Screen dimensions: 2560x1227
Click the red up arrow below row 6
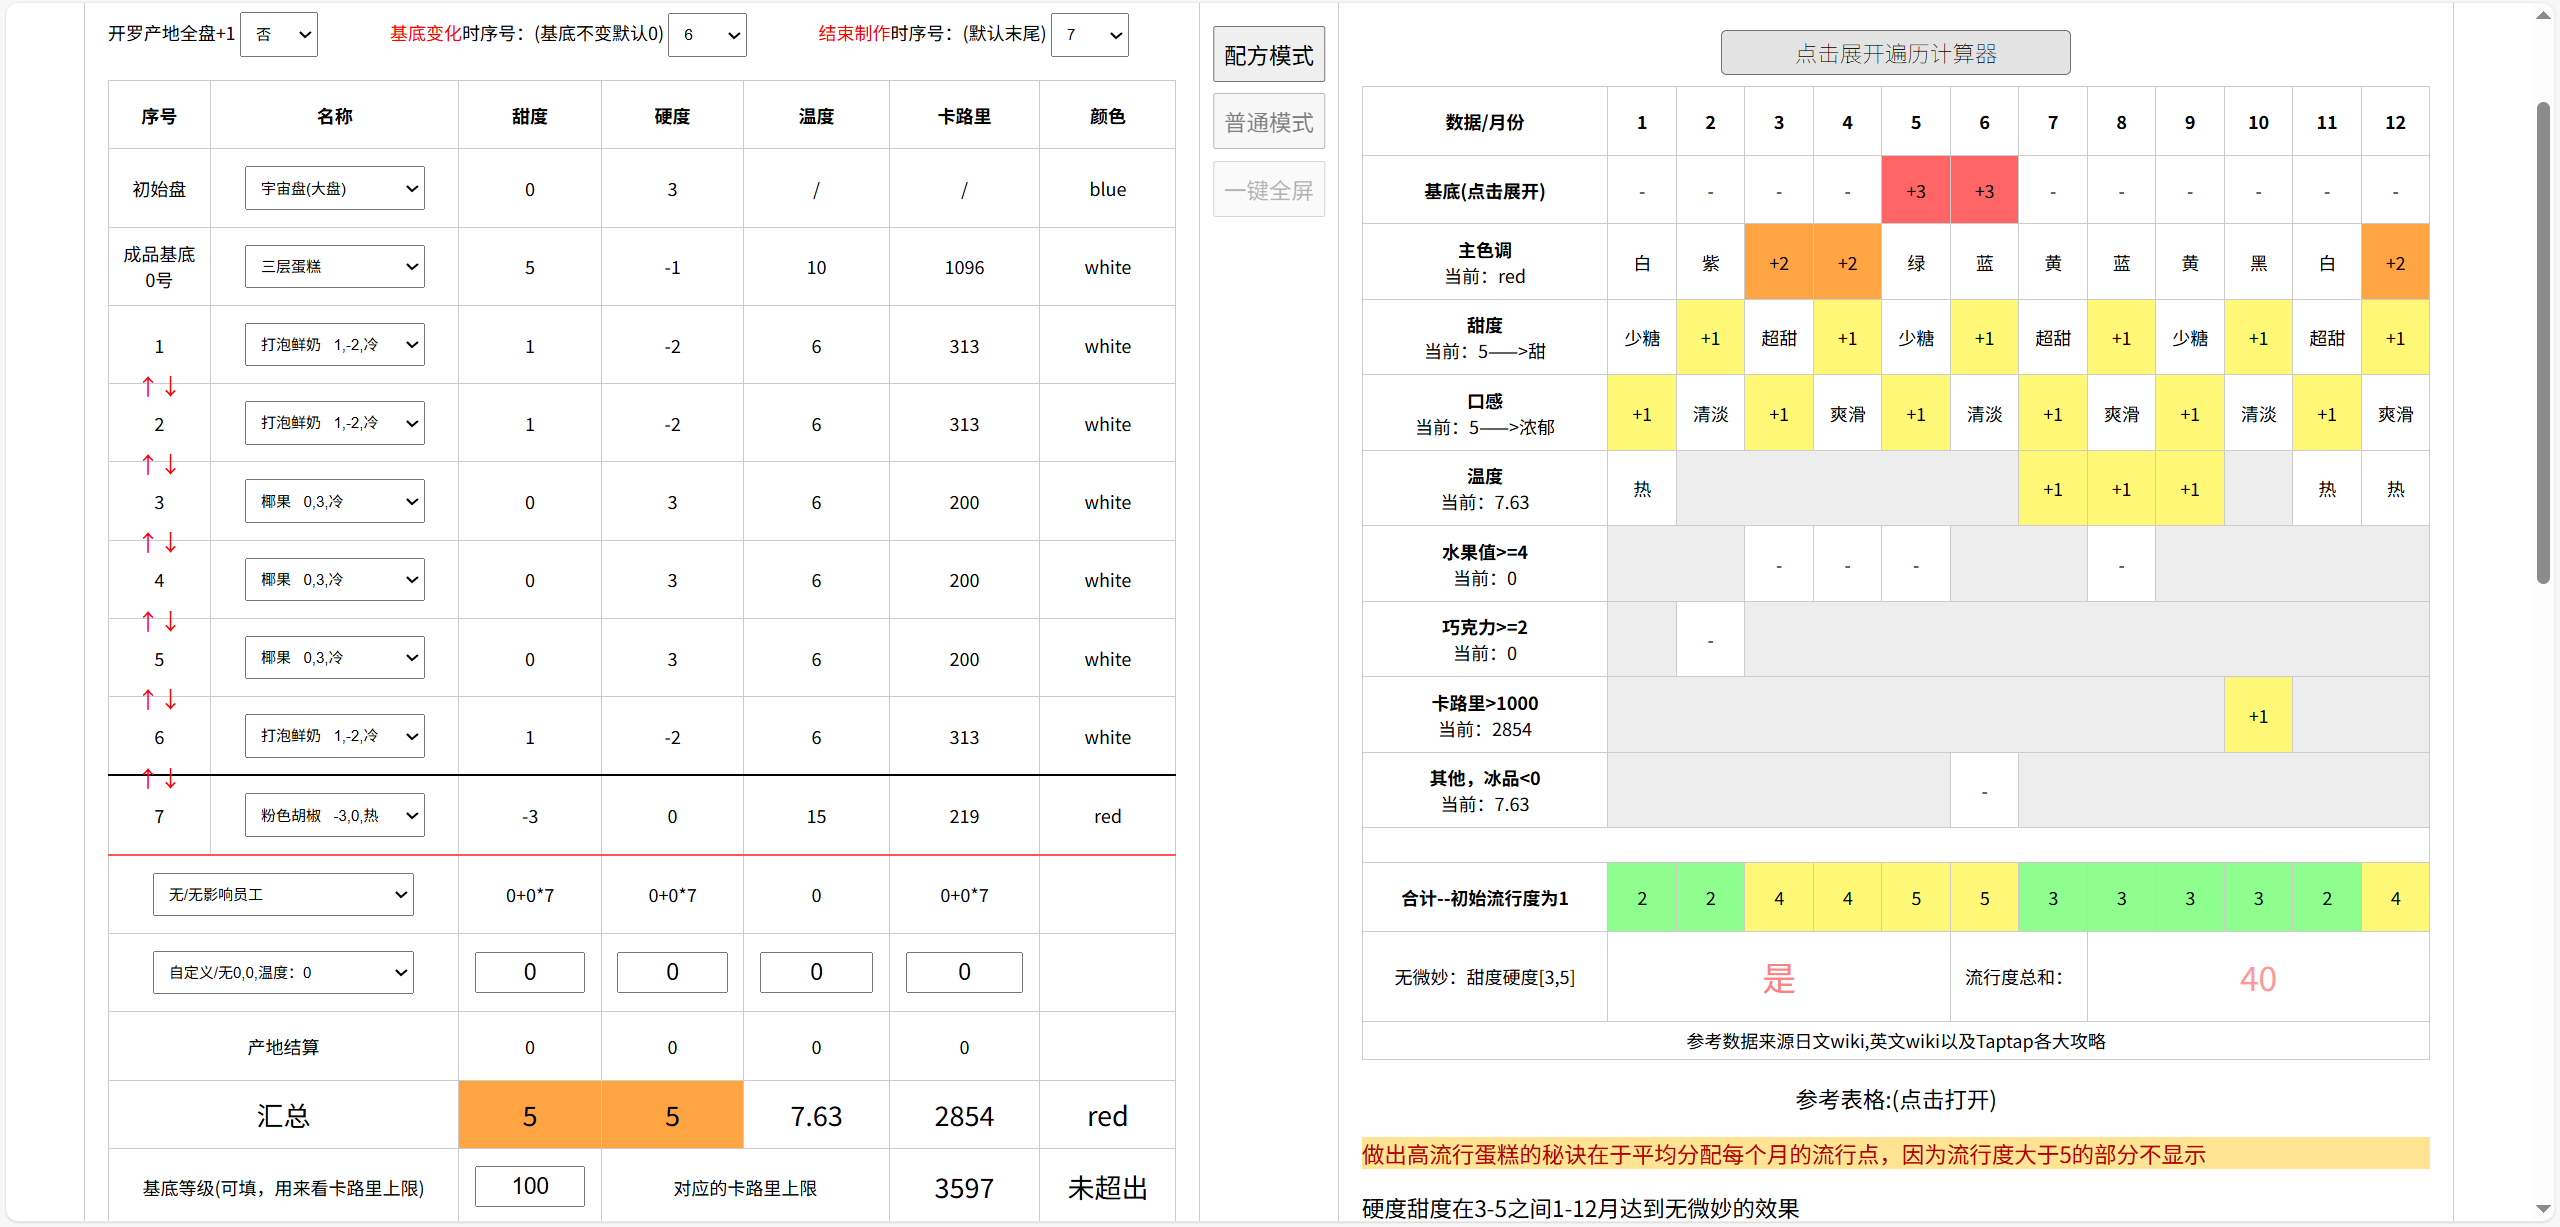(148, 777)
